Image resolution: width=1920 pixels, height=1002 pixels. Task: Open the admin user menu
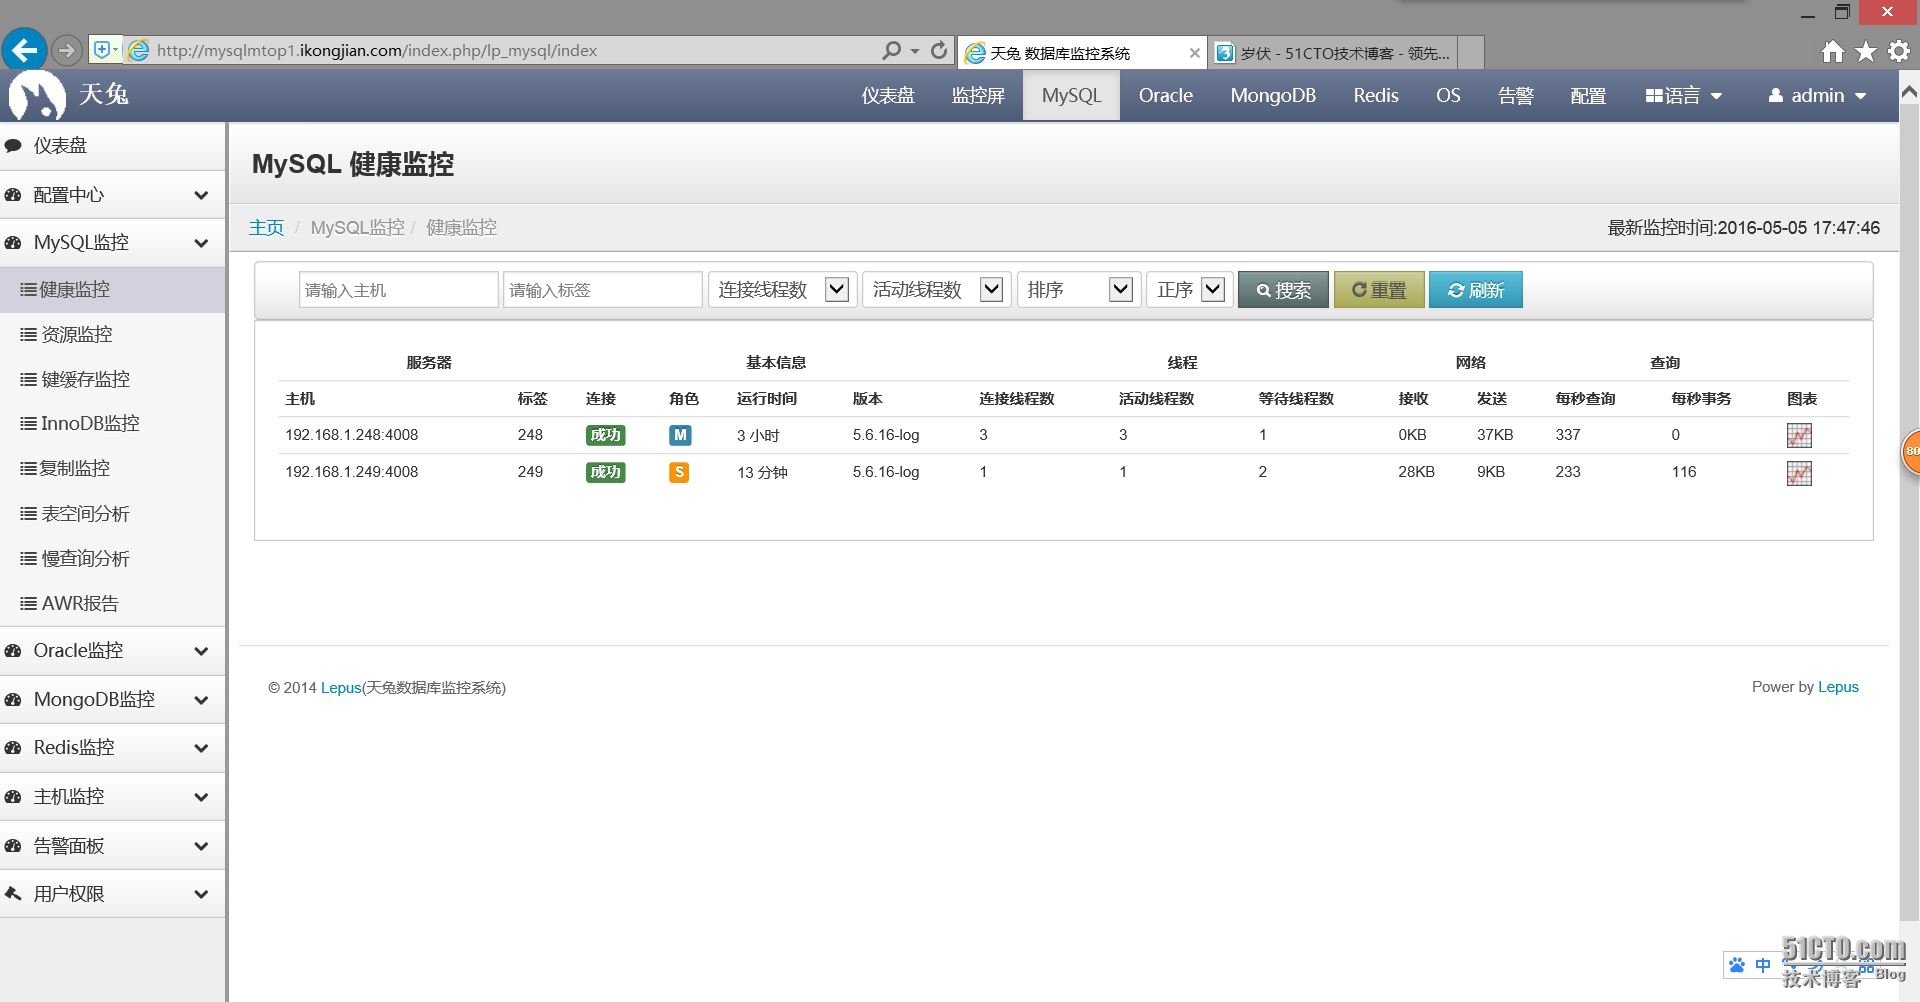pyautogui.click(x=1817, y=96)
